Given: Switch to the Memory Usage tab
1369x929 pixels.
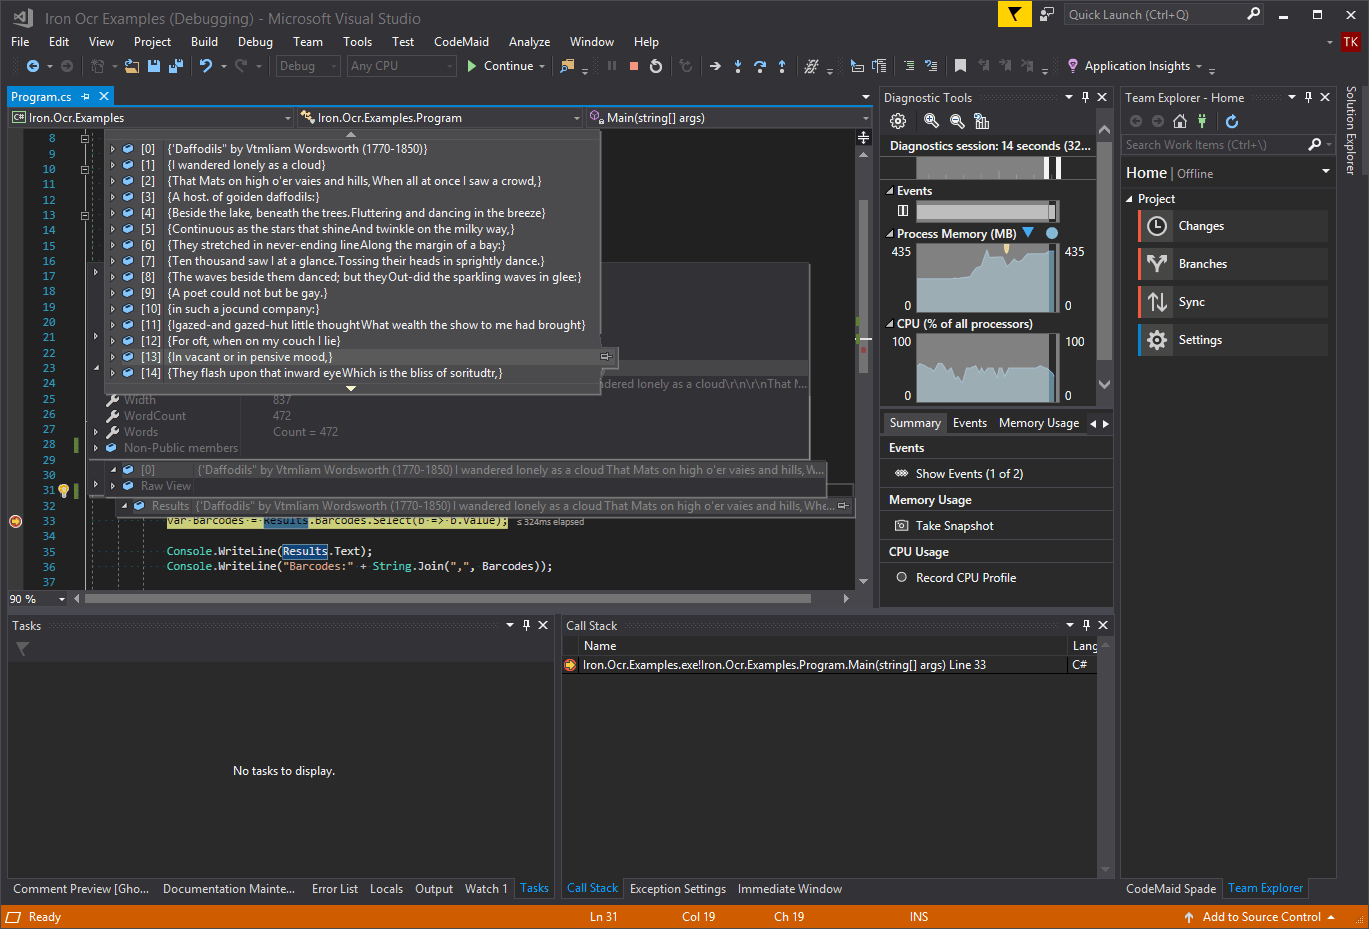Looking at the screenshot, I should click(x=1038, y=422).
